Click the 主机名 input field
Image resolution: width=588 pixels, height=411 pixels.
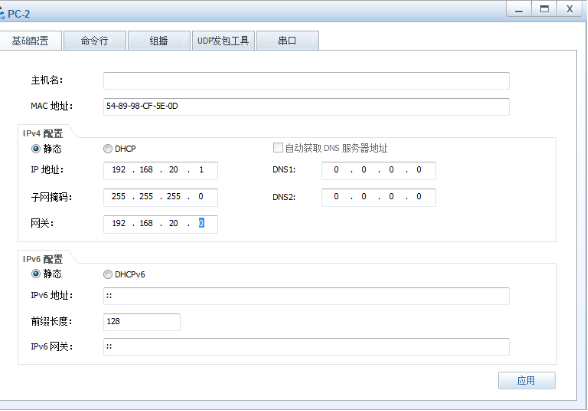click(306, 81)
